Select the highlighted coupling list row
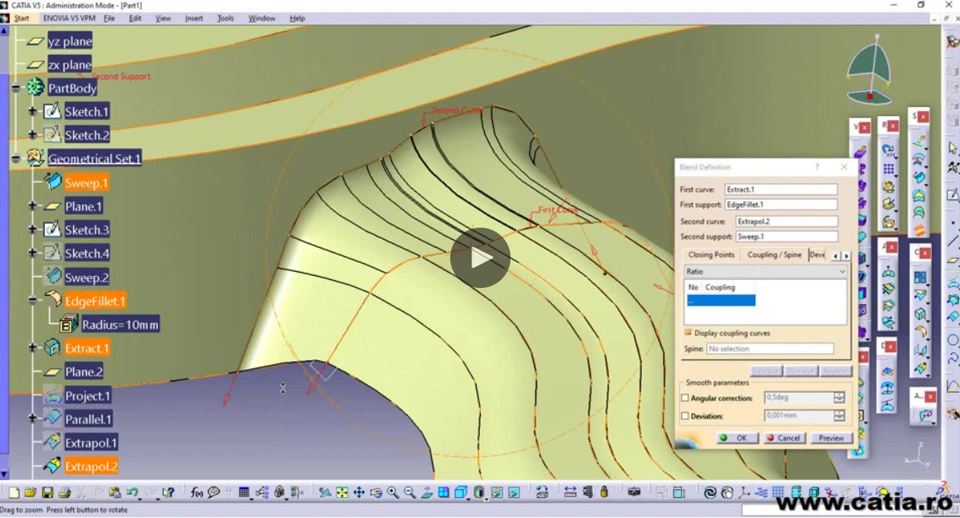This screenshot has width=960, height=518. [721, 300]
